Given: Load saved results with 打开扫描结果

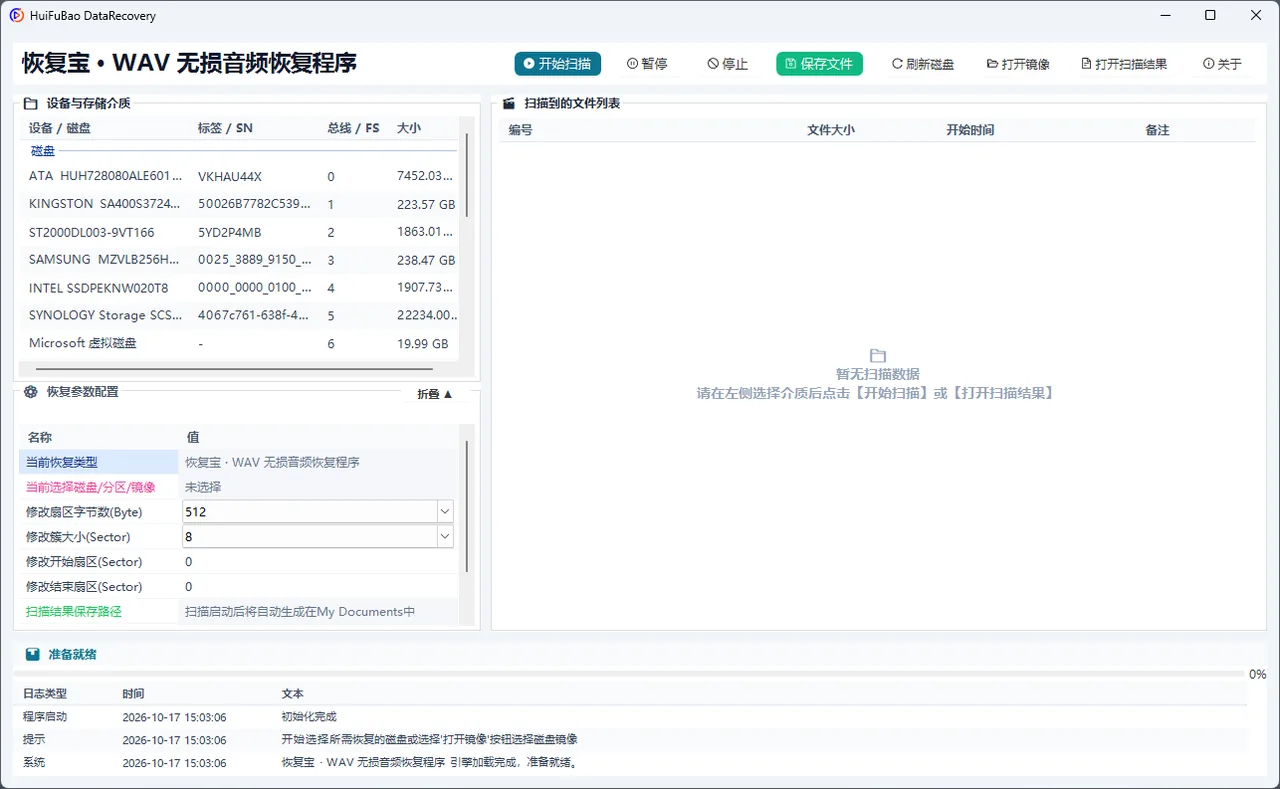Looking at the screenshot, I should tap(1124, 64).
